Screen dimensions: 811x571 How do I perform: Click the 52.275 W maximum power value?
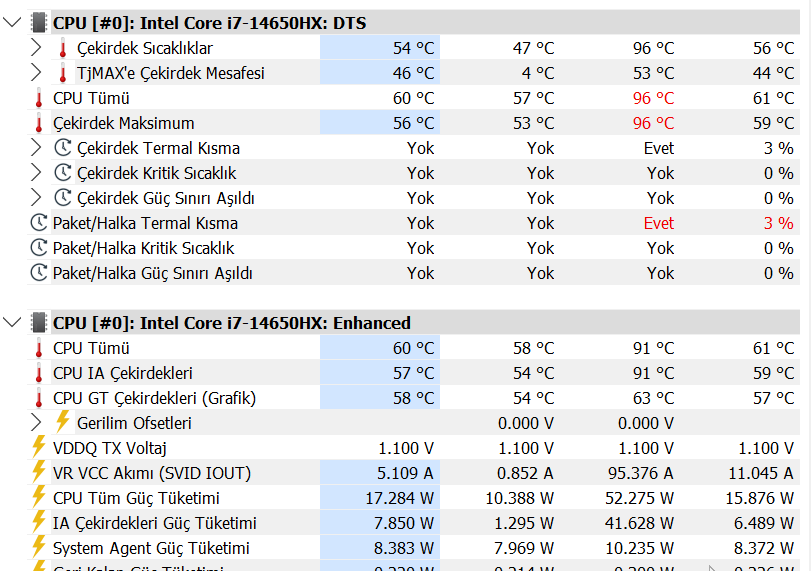(639, 498)
